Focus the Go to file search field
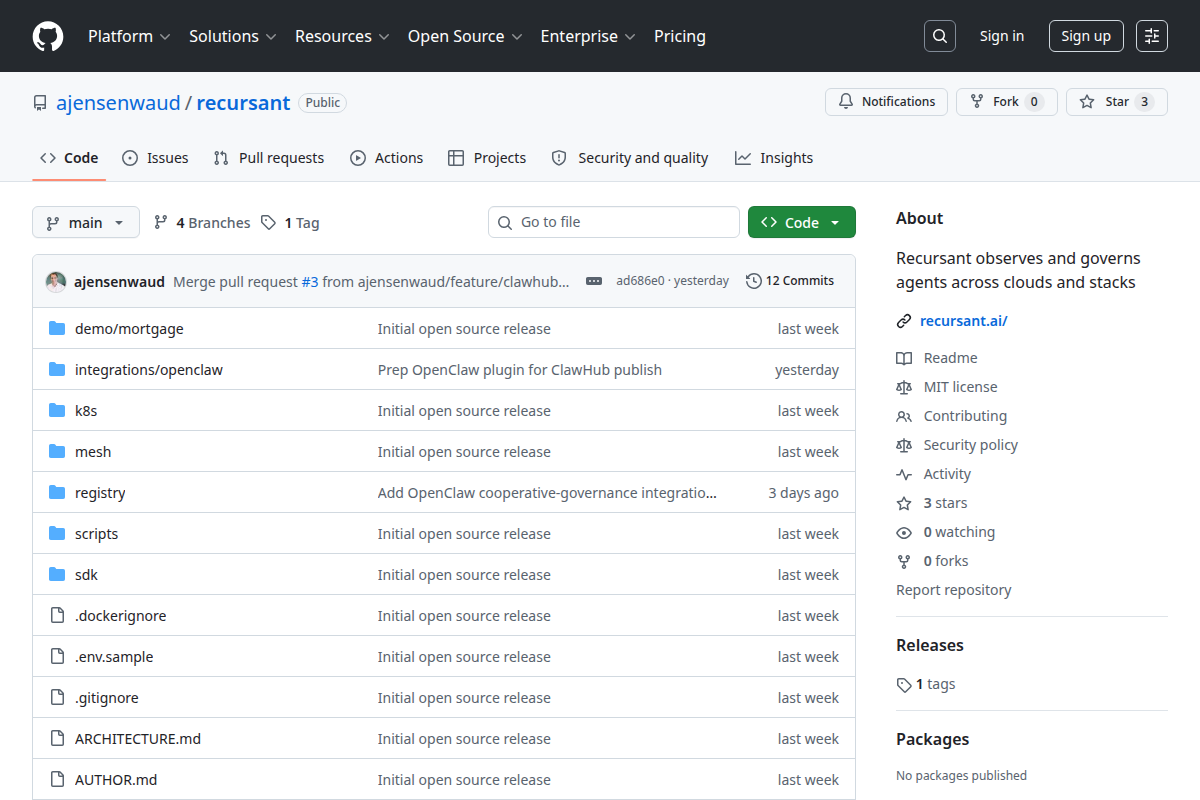 (614, 222)
